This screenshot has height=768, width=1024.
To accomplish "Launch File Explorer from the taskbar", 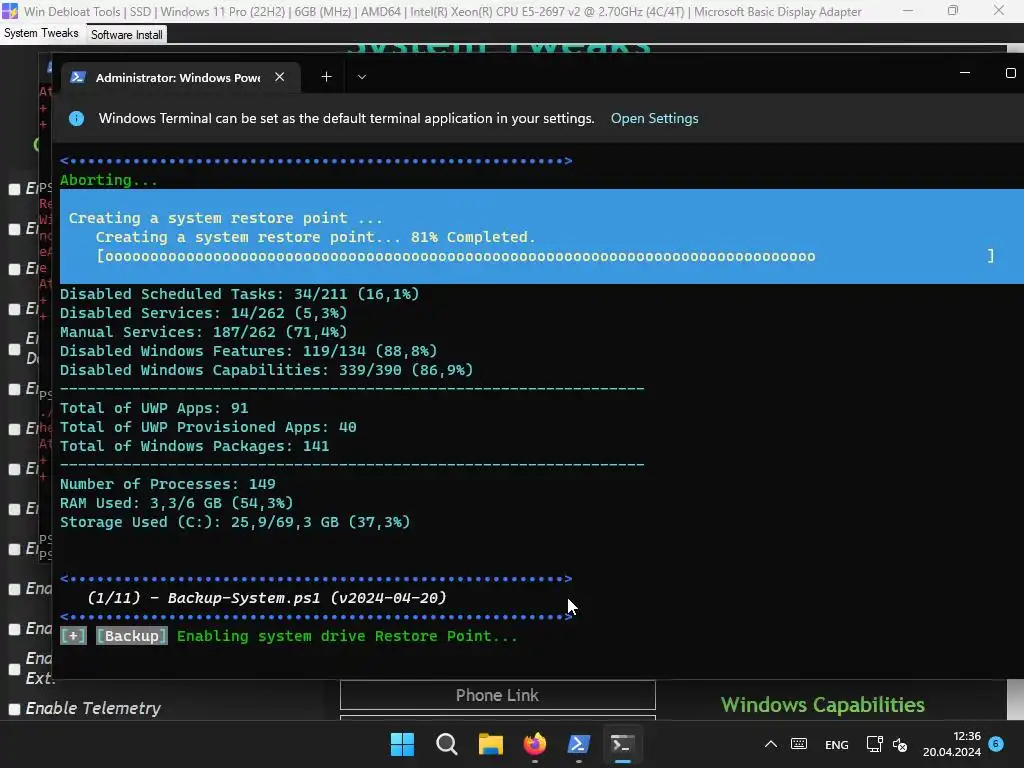I will pos(490,744).
